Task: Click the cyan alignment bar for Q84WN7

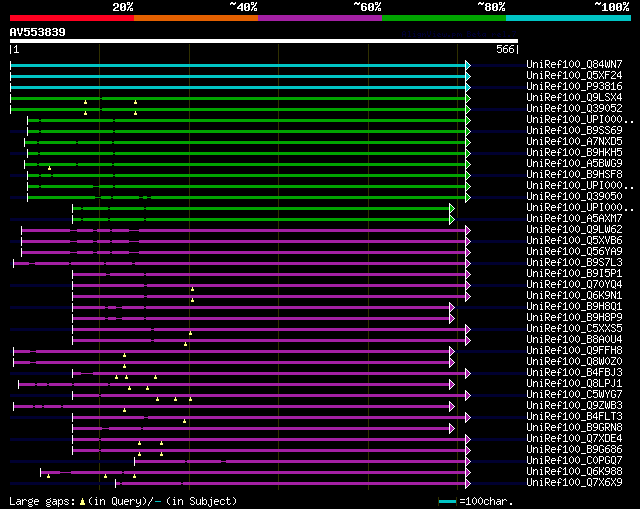Action: (x=240, y=65)
